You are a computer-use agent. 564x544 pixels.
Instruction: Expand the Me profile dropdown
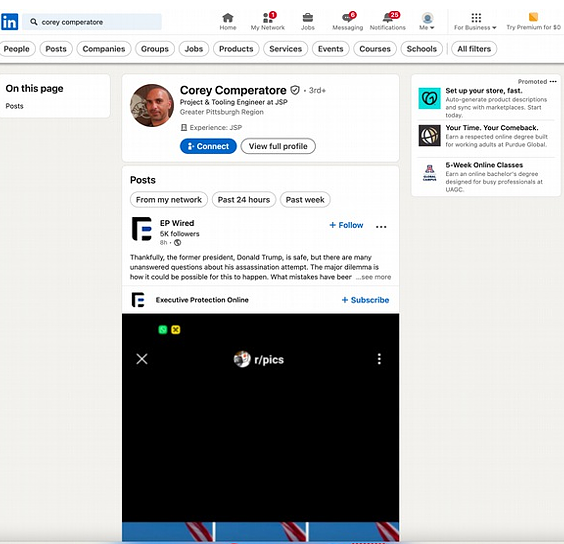(x=427, y=22)
